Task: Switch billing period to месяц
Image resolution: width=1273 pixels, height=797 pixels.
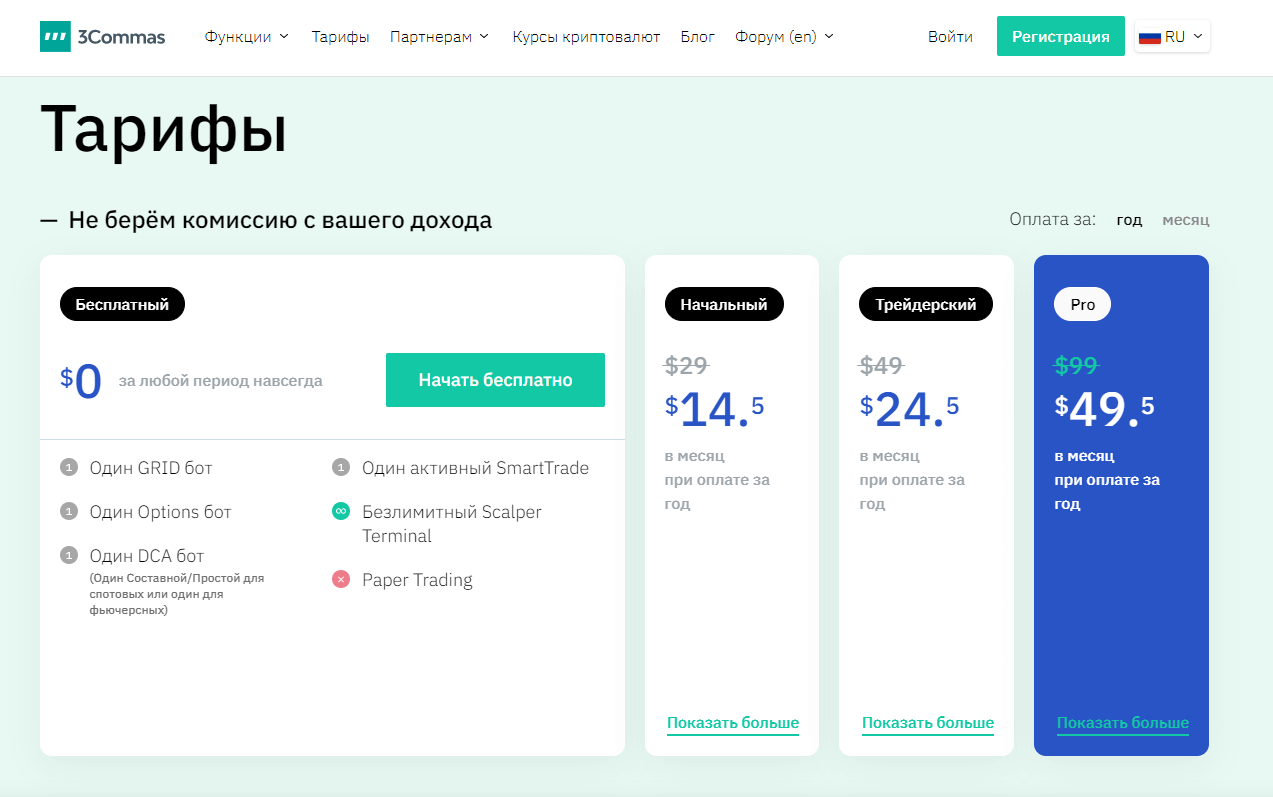Action: [1185, 220]
